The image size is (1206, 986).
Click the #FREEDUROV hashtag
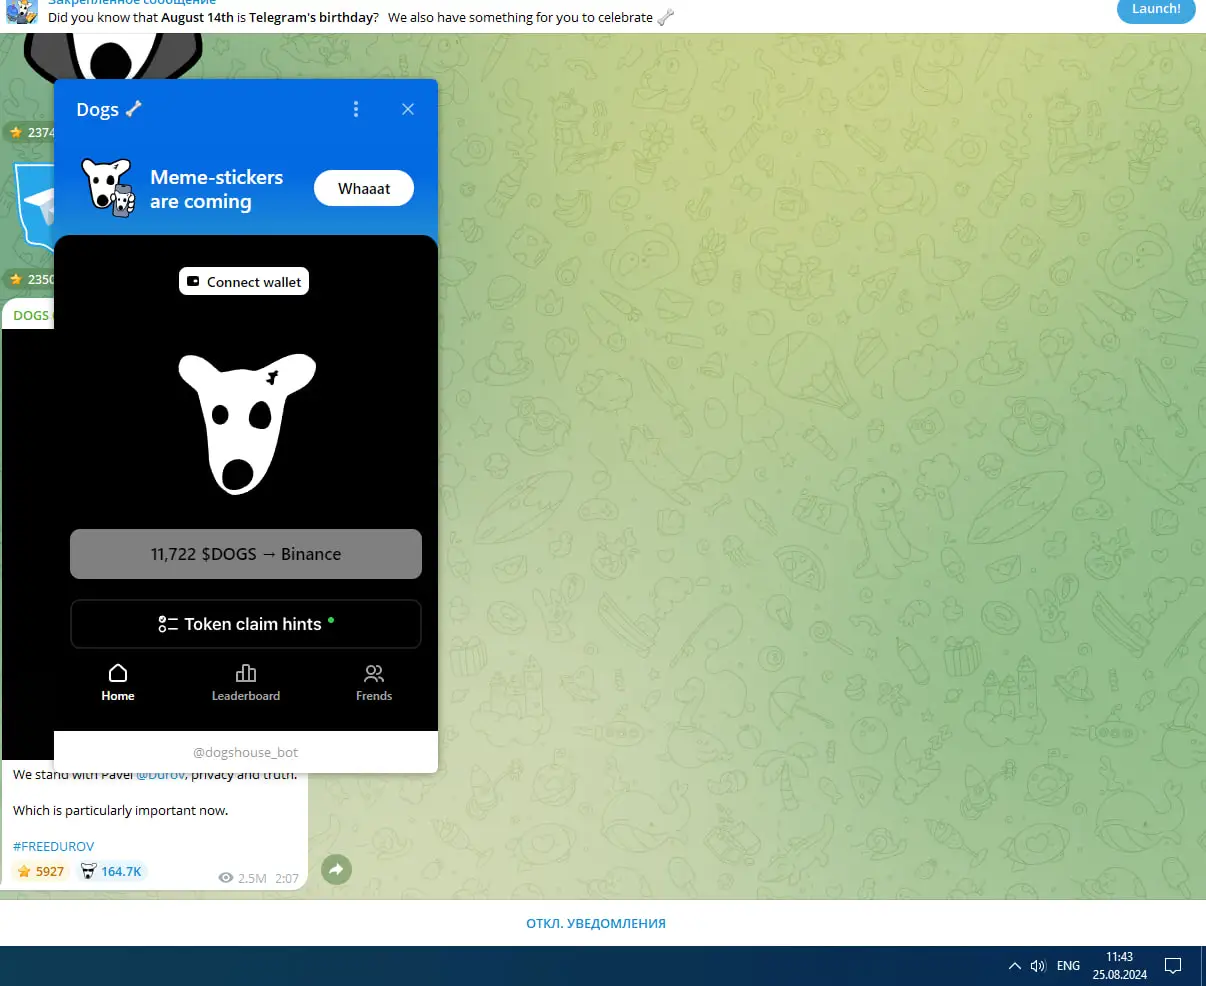[54, 846]
